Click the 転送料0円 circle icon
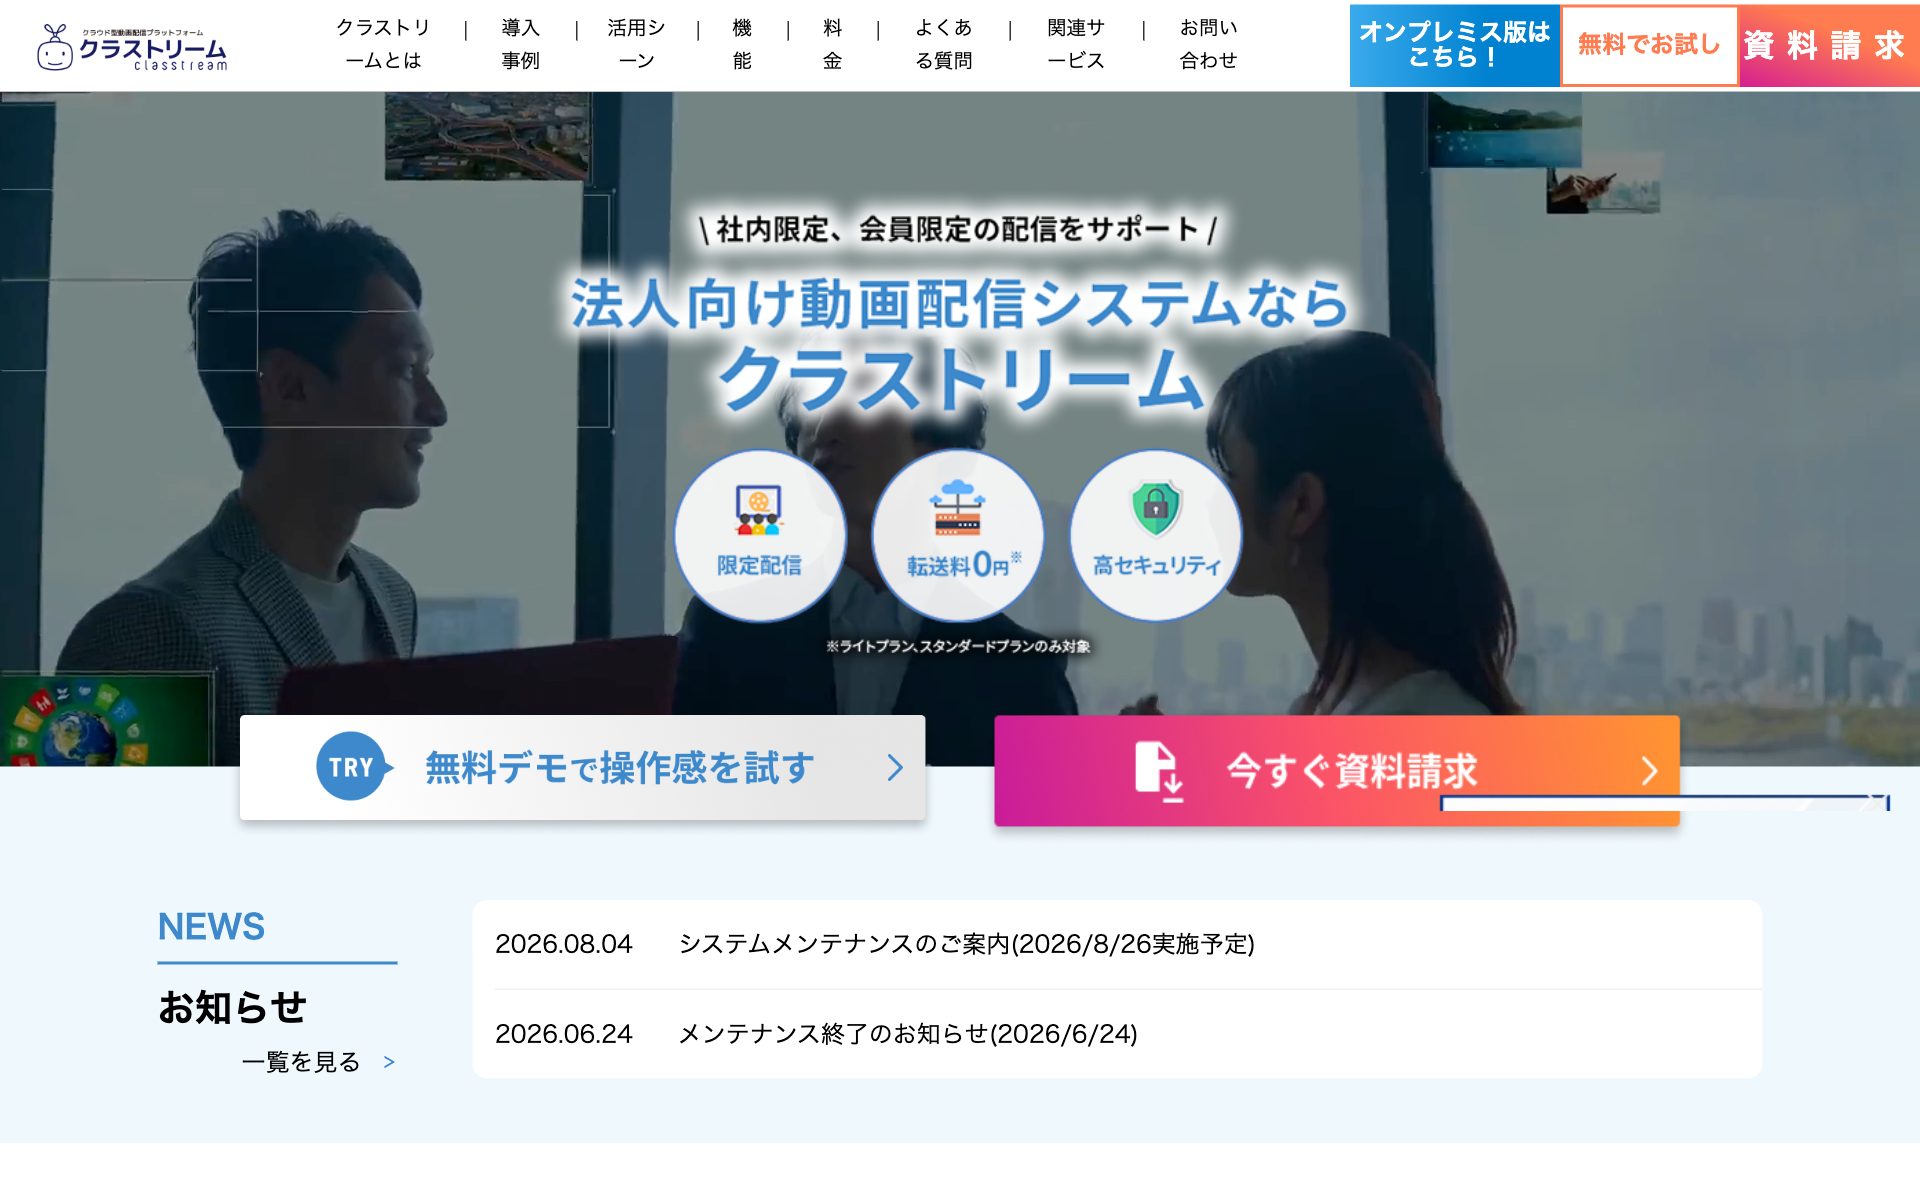This screenshot has width=1920, height=1200. [958, 535]
